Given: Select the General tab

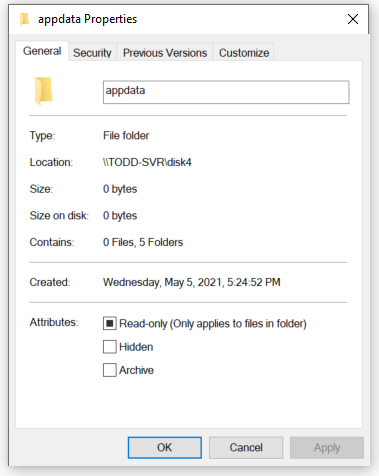Looking at the screenshot, I should click(42, 51).
